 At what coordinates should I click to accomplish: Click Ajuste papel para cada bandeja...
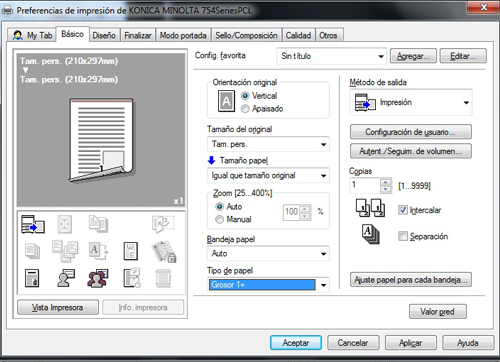click(411, 280)
